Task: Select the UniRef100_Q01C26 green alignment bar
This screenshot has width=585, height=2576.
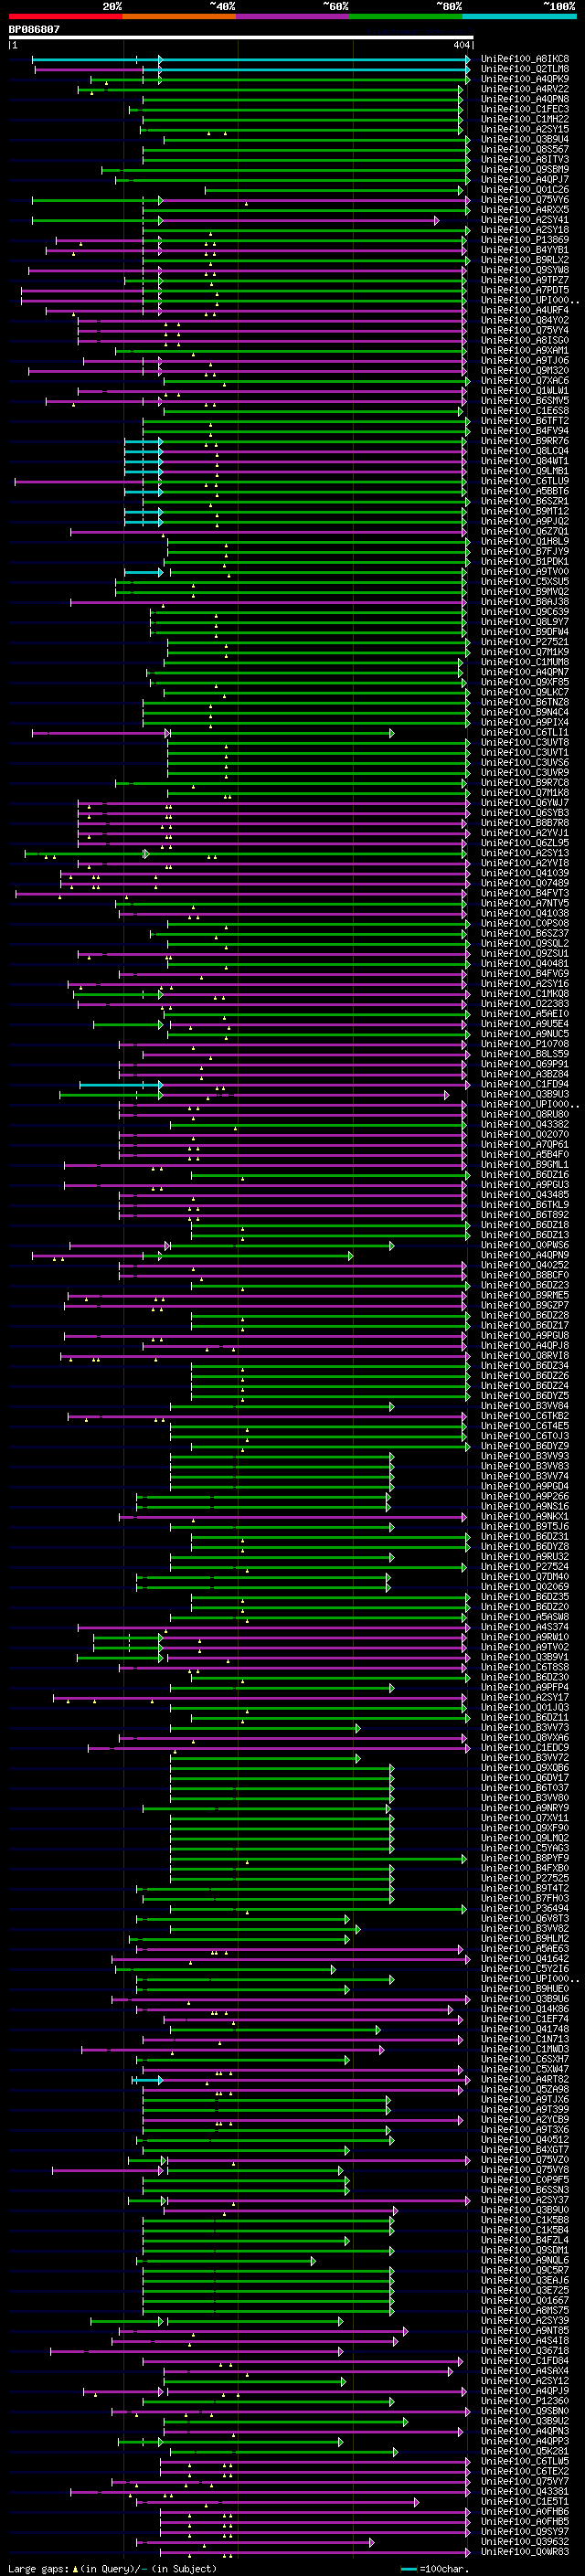Action: pos(335,190)
